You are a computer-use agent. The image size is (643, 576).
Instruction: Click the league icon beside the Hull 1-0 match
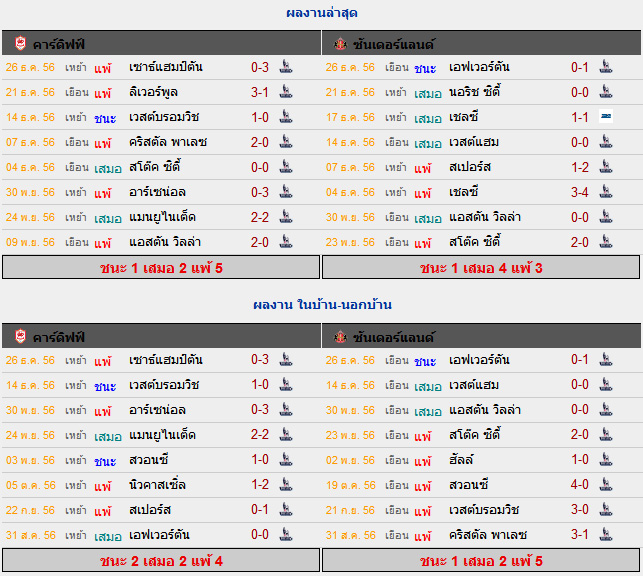(x=606, y=460)
